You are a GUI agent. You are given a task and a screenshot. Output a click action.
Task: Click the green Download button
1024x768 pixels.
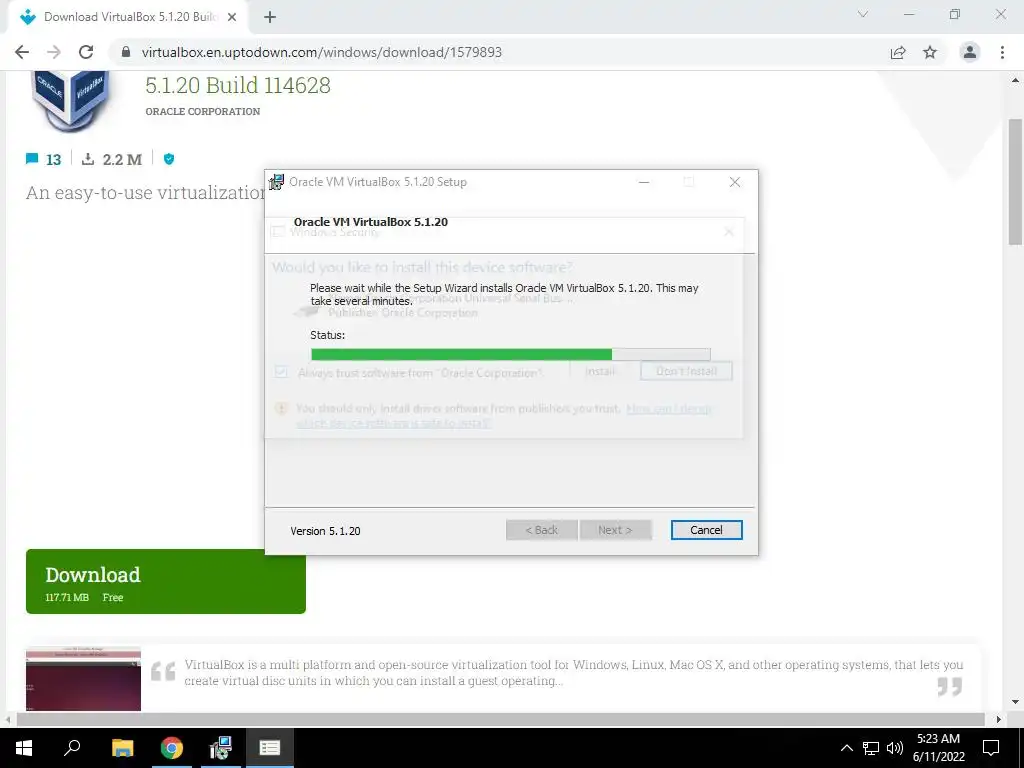point(166,581)
